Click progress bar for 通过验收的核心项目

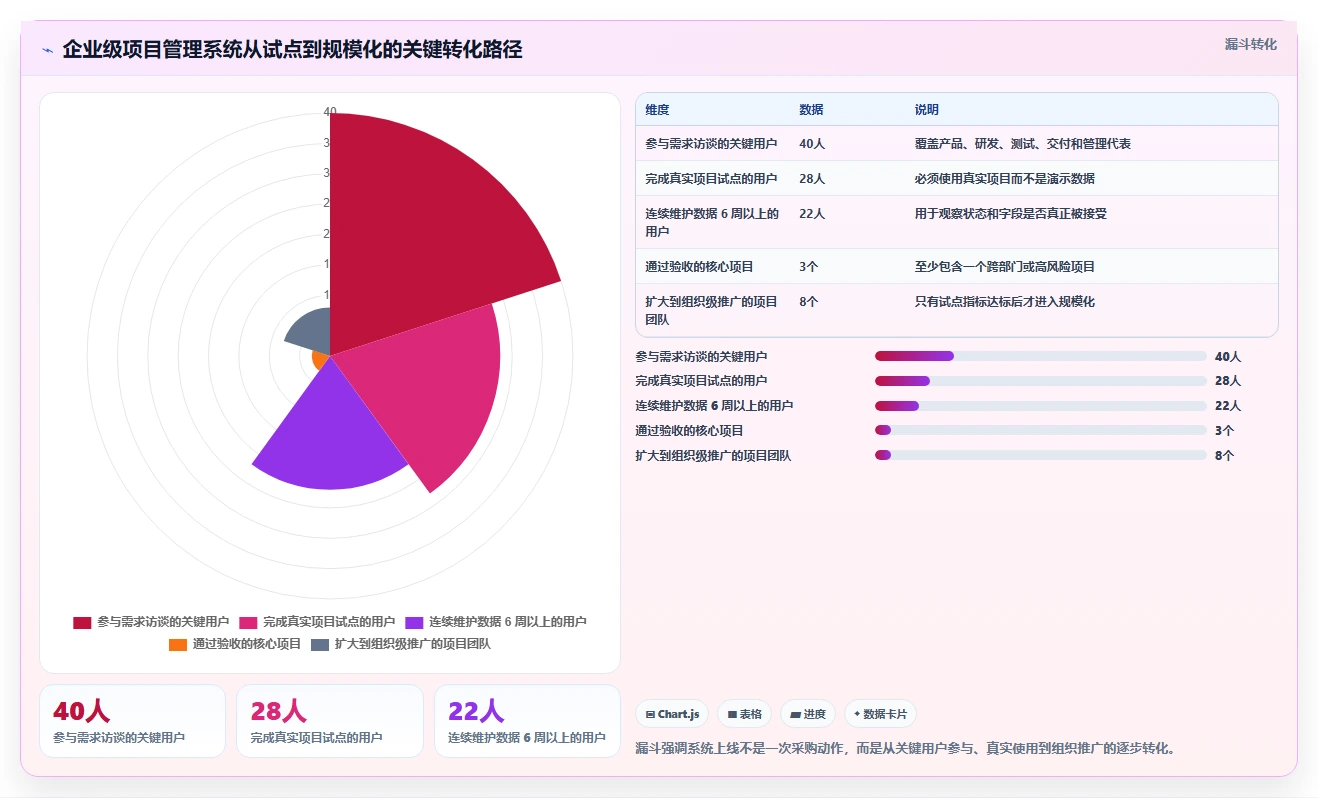coord(1040,430)
